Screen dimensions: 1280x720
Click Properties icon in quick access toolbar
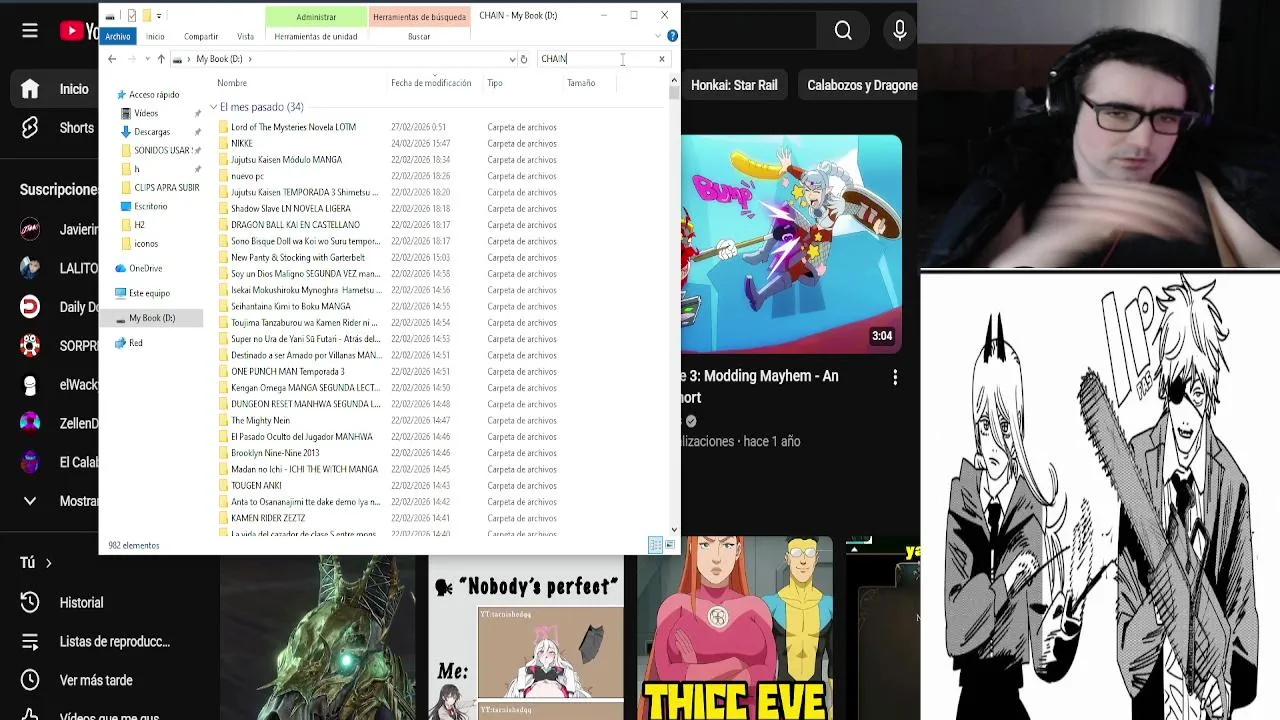[131, 16]
